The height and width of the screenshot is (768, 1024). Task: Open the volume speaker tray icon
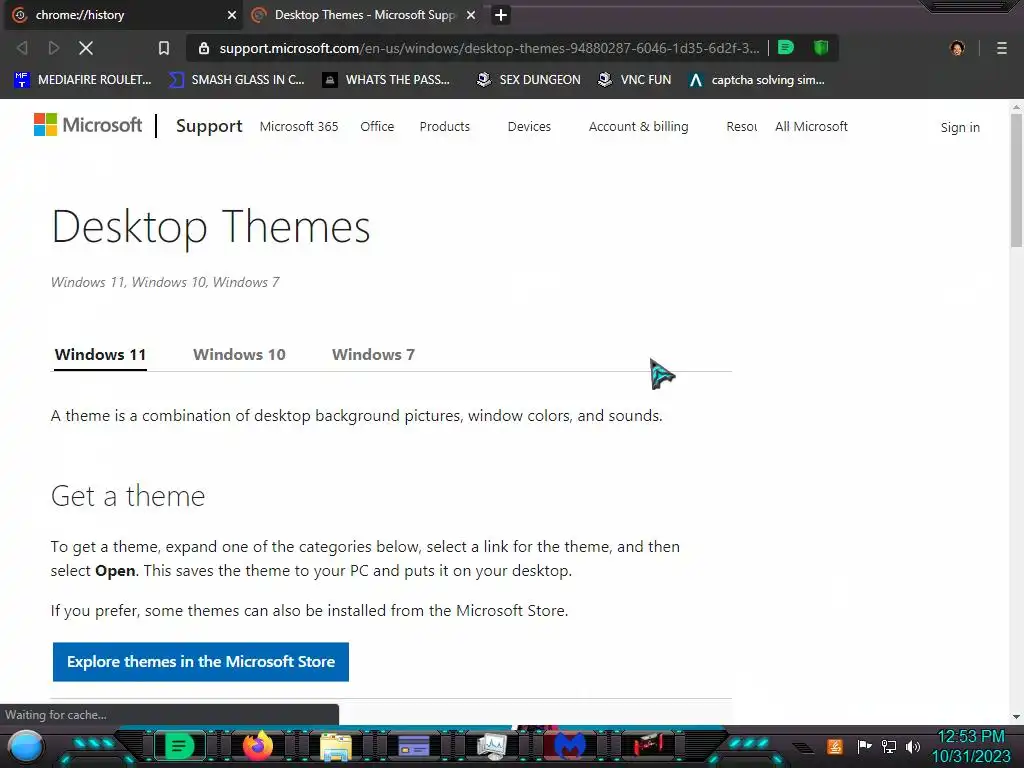913,746
